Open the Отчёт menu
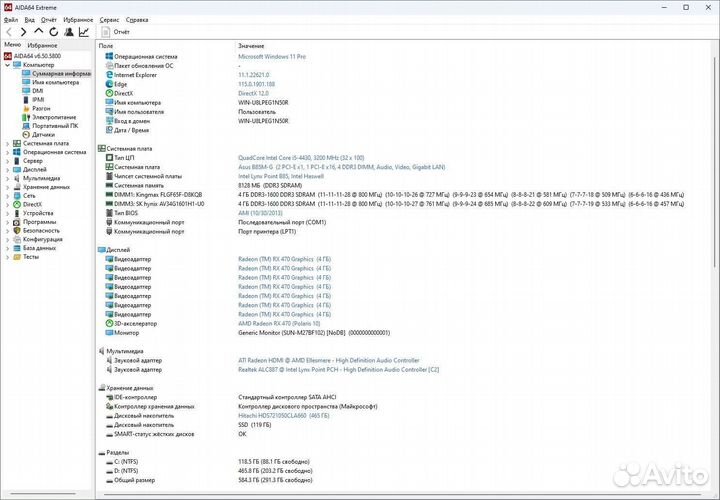 coord(49,20)
